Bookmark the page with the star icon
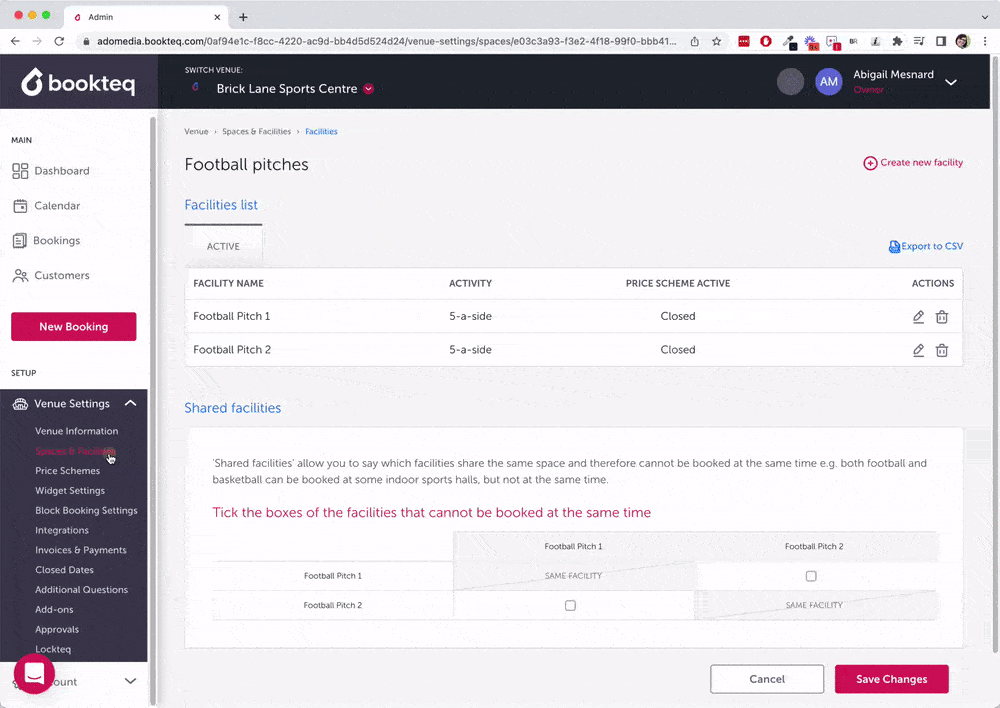Screen dimensions: 1000x708 [717, 41]
